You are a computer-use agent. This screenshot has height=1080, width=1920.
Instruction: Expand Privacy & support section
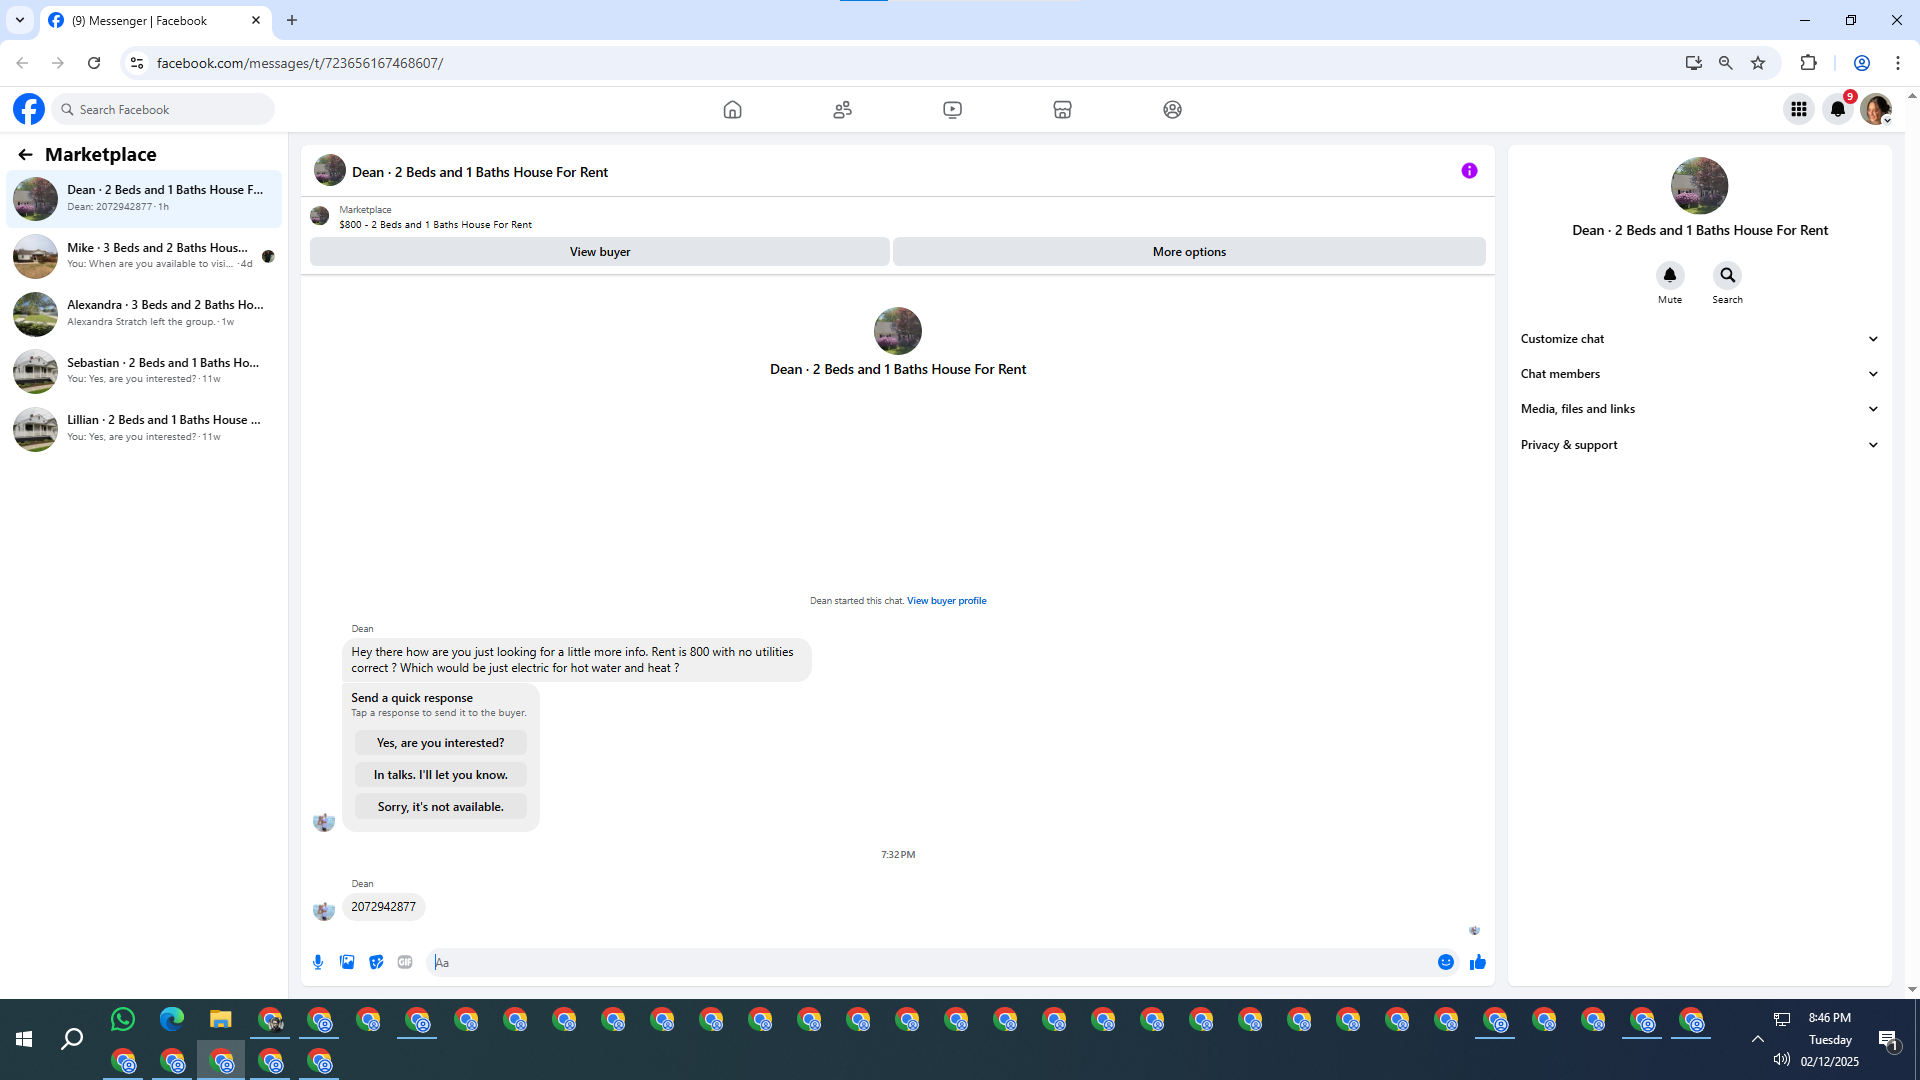point(1699,445)
